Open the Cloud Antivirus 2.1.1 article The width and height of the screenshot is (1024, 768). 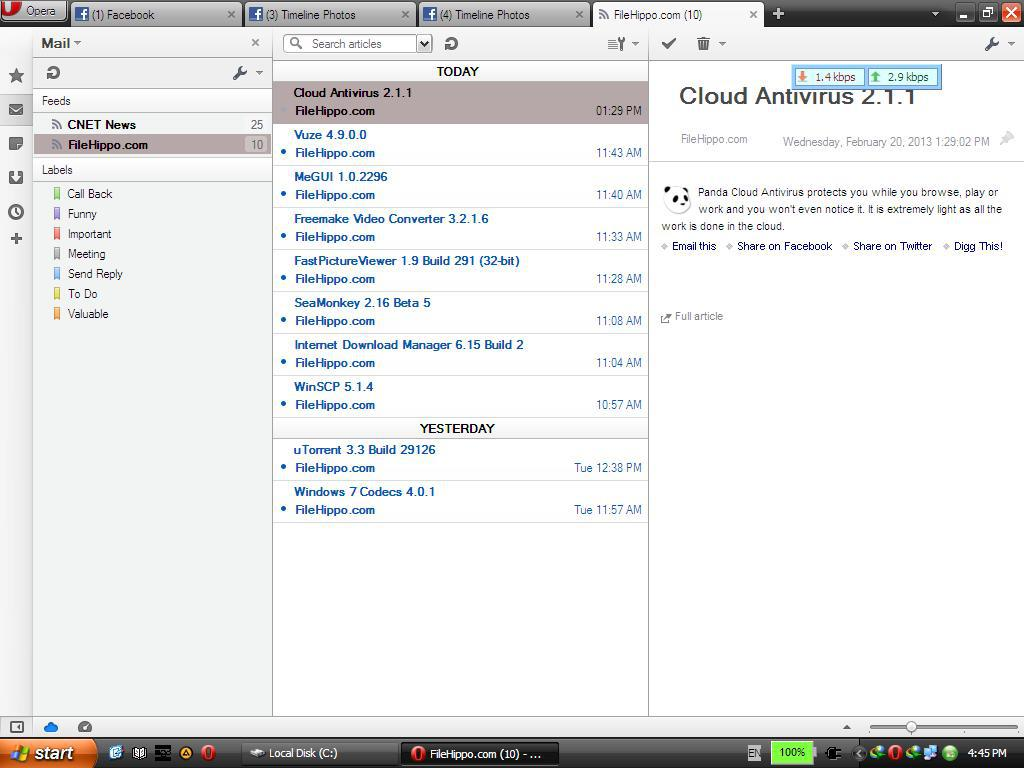pyautogui.click(x=460, y=102)
